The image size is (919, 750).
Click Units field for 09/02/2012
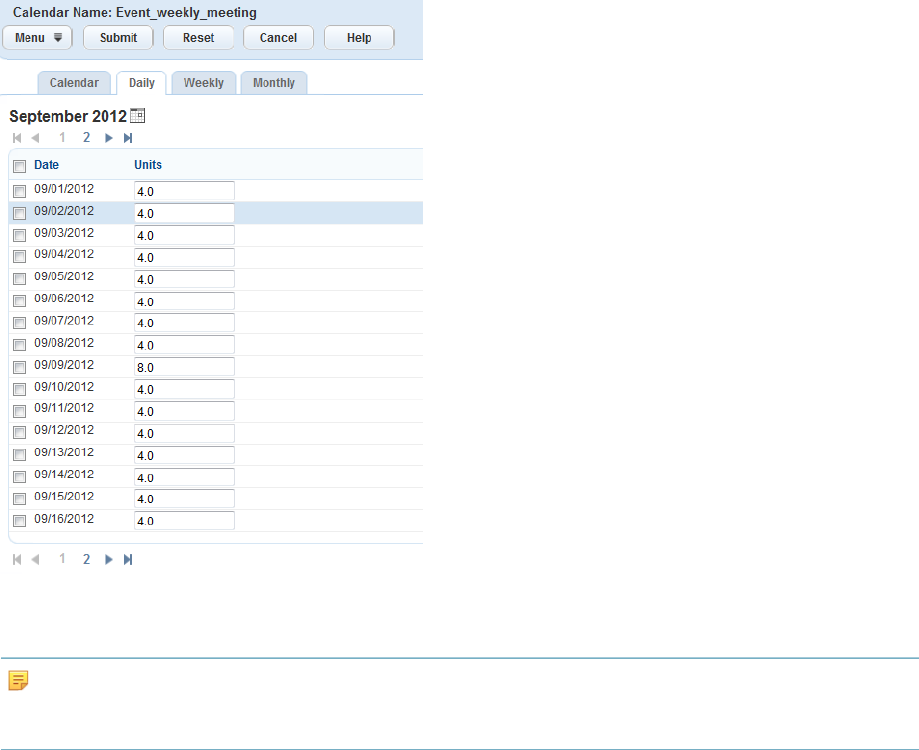184,213
